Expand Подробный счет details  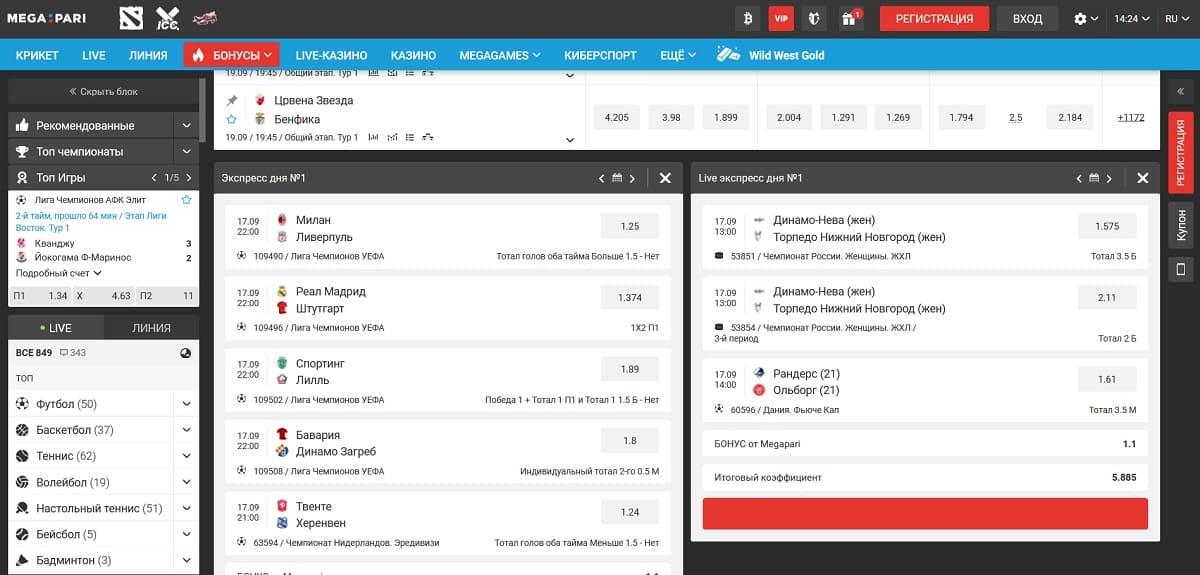click(x=58, y=273)
